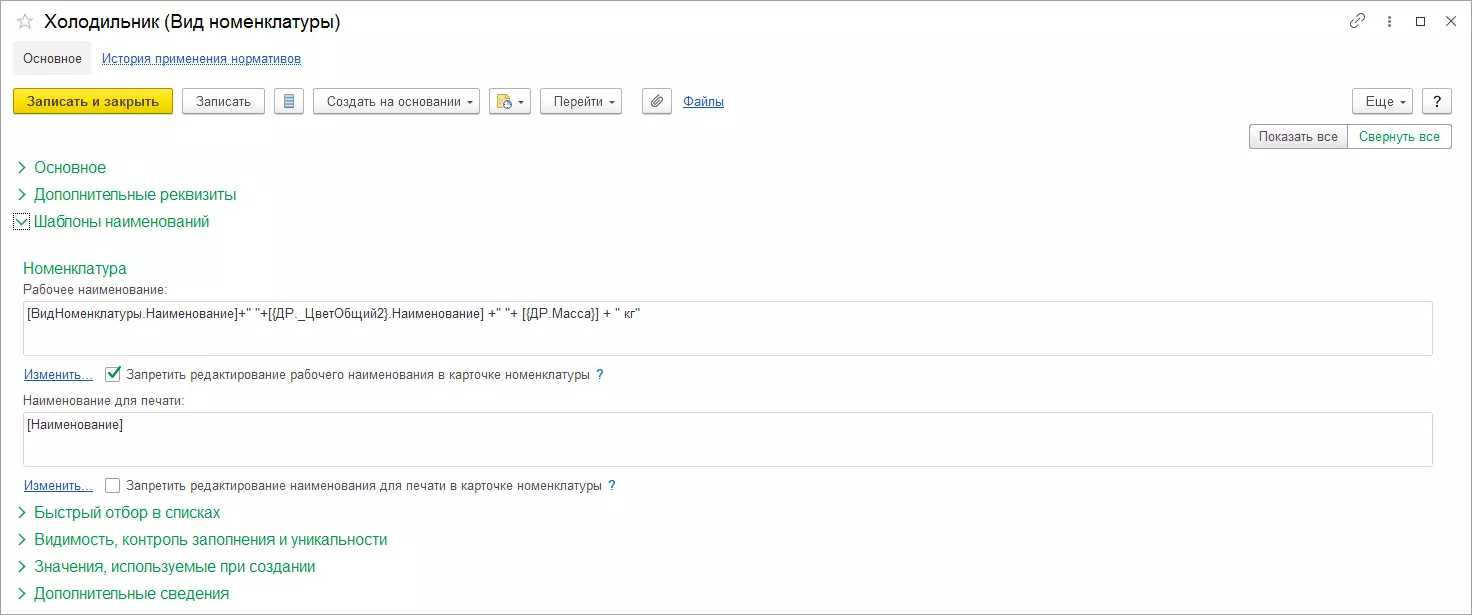Click the favorite star icon
1472x615 pixels.
25,22
